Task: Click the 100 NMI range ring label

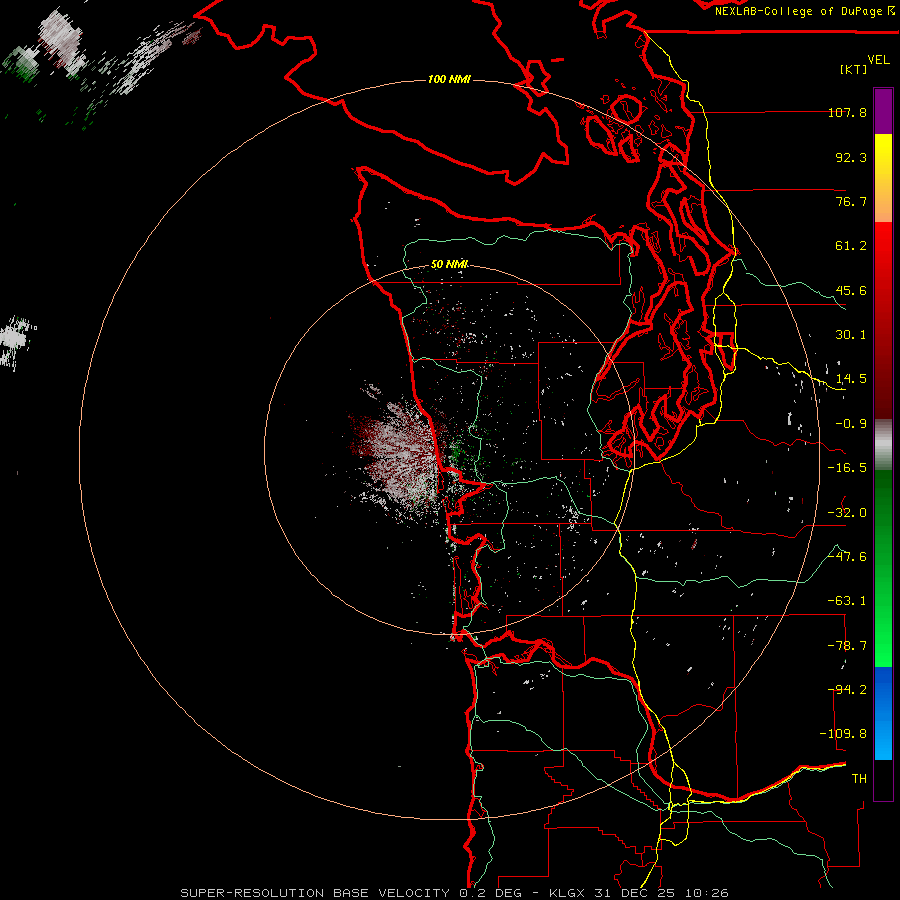Action: [449, 79]
